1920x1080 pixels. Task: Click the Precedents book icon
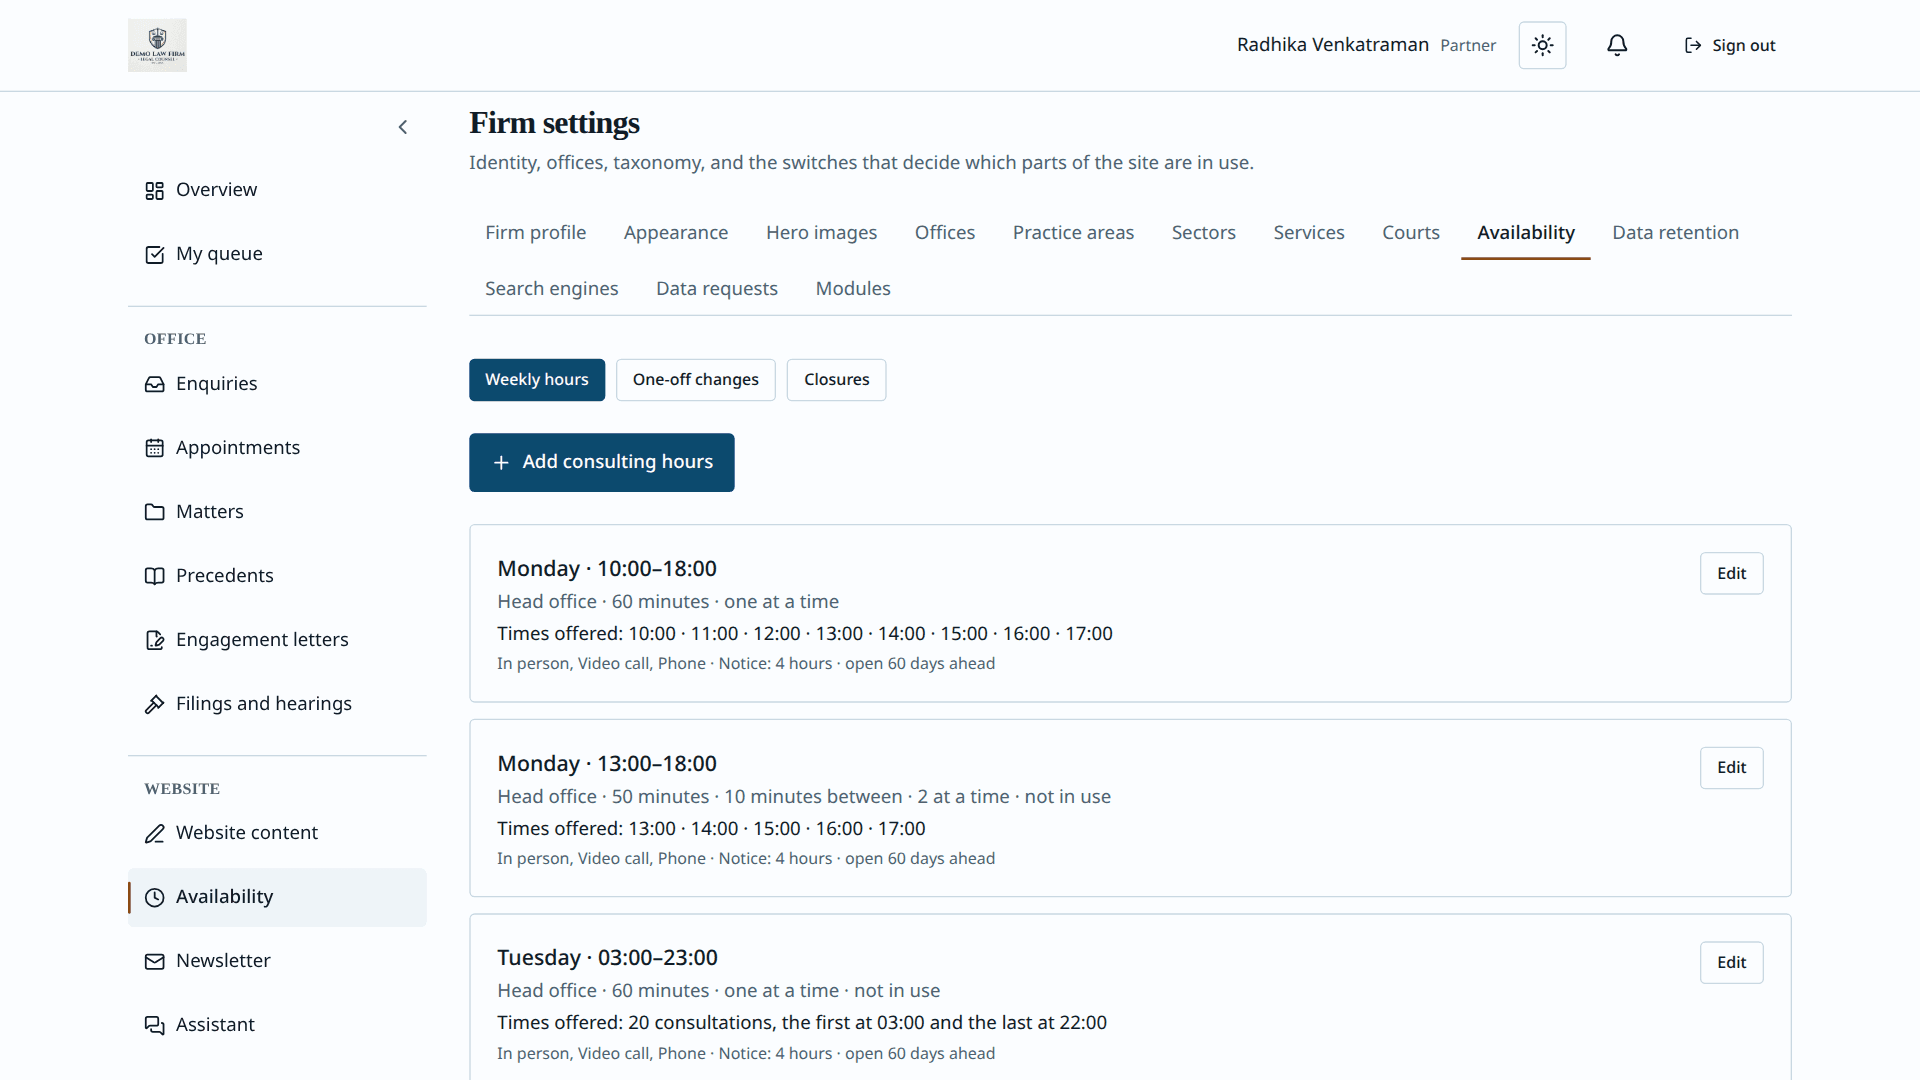click(154, 576)
